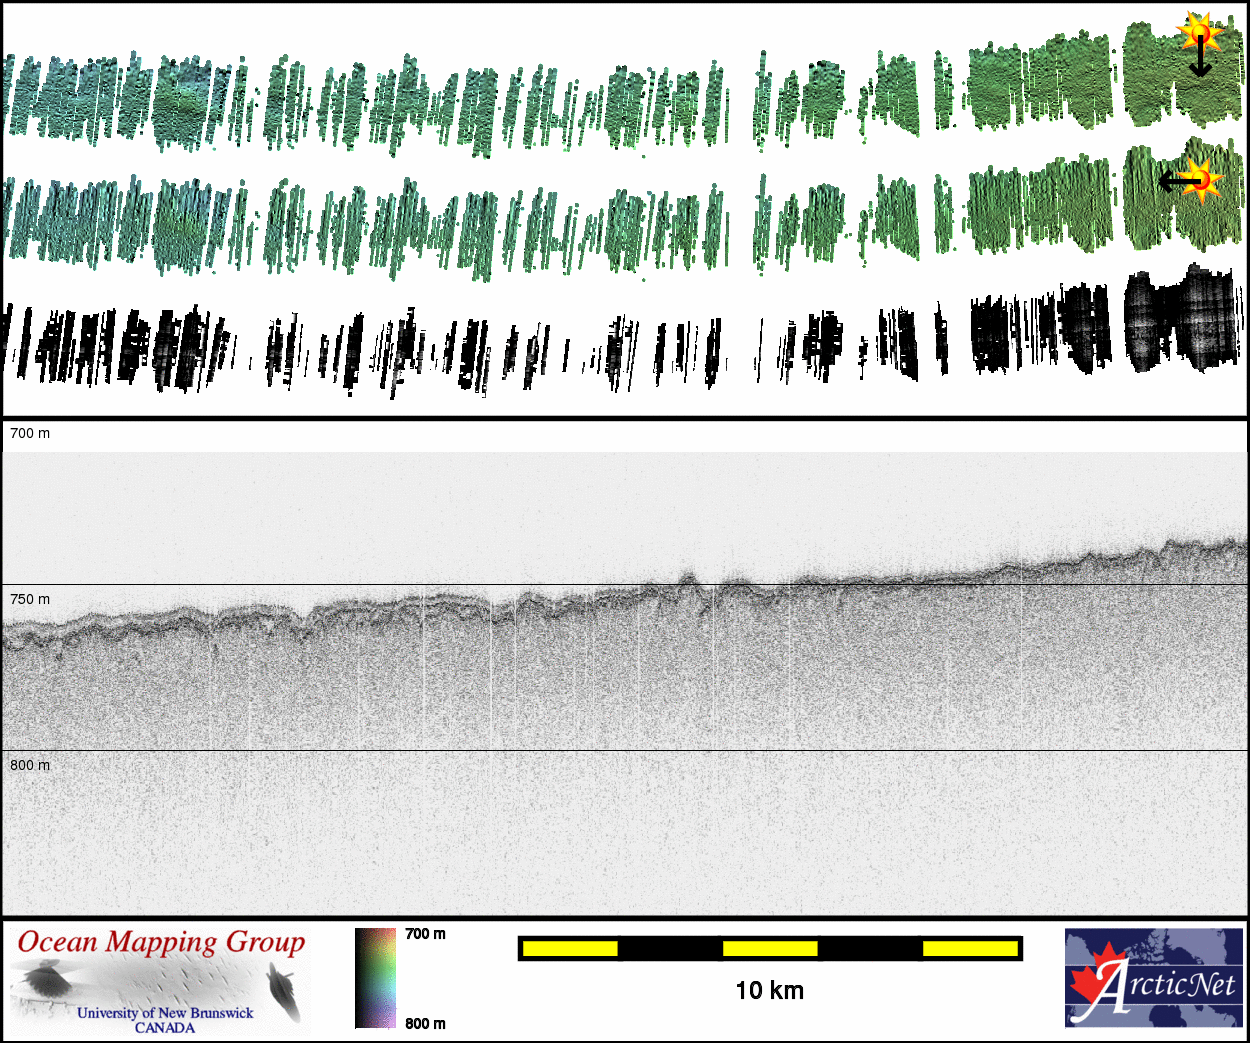Click the rightmost yellow segment of scale bar
This screenshot has height=1043, width=1250.
[969, 948]
